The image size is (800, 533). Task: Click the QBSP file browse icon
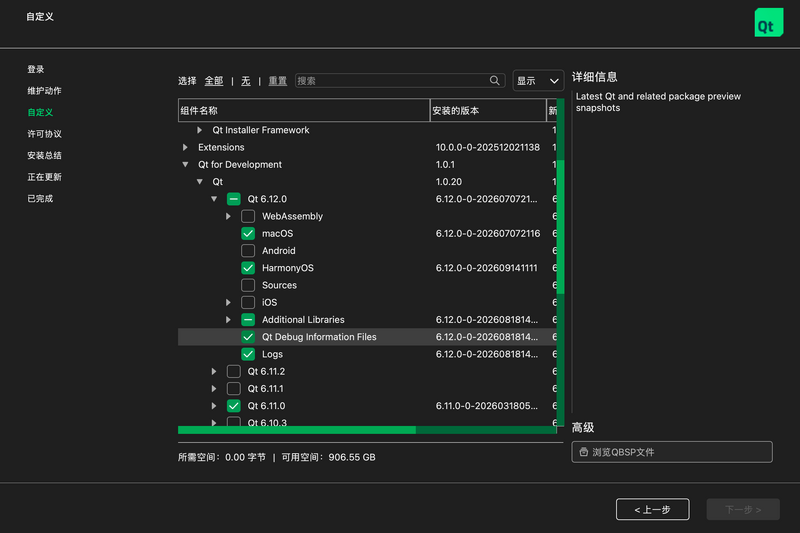click(584, 452)
